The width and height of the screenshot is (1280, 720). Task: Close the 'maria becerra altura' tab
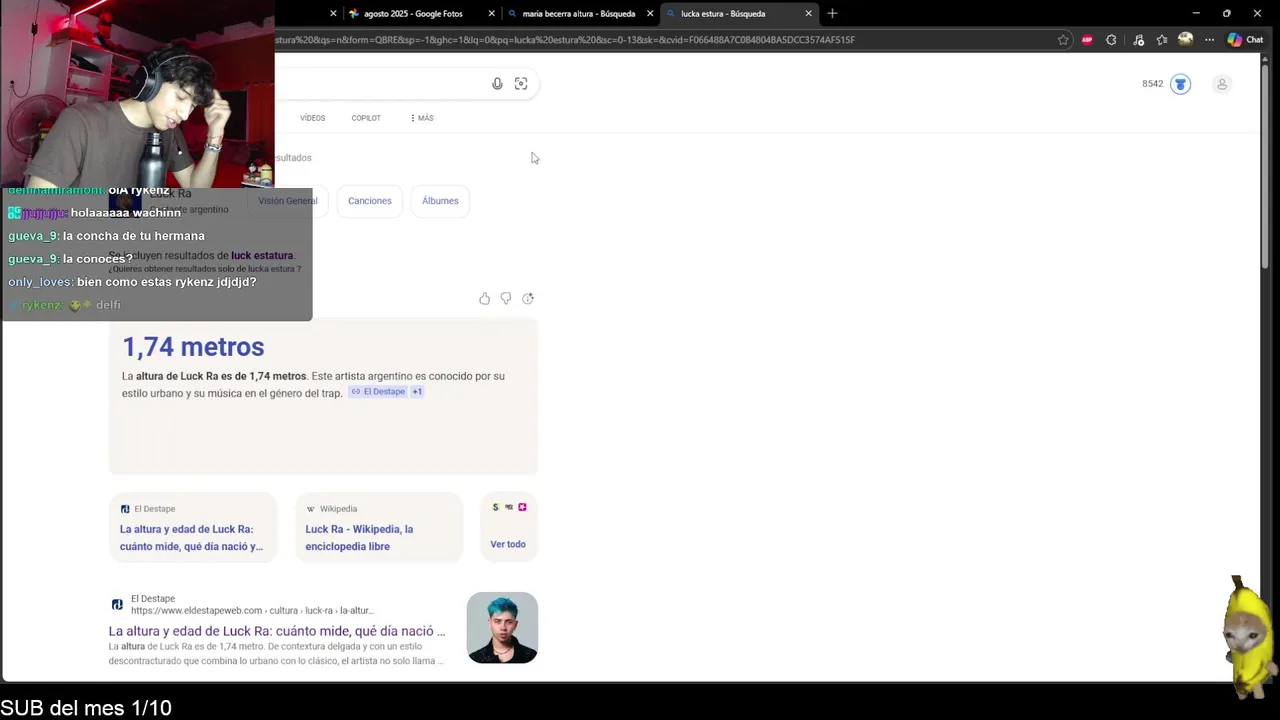point(650,13)
